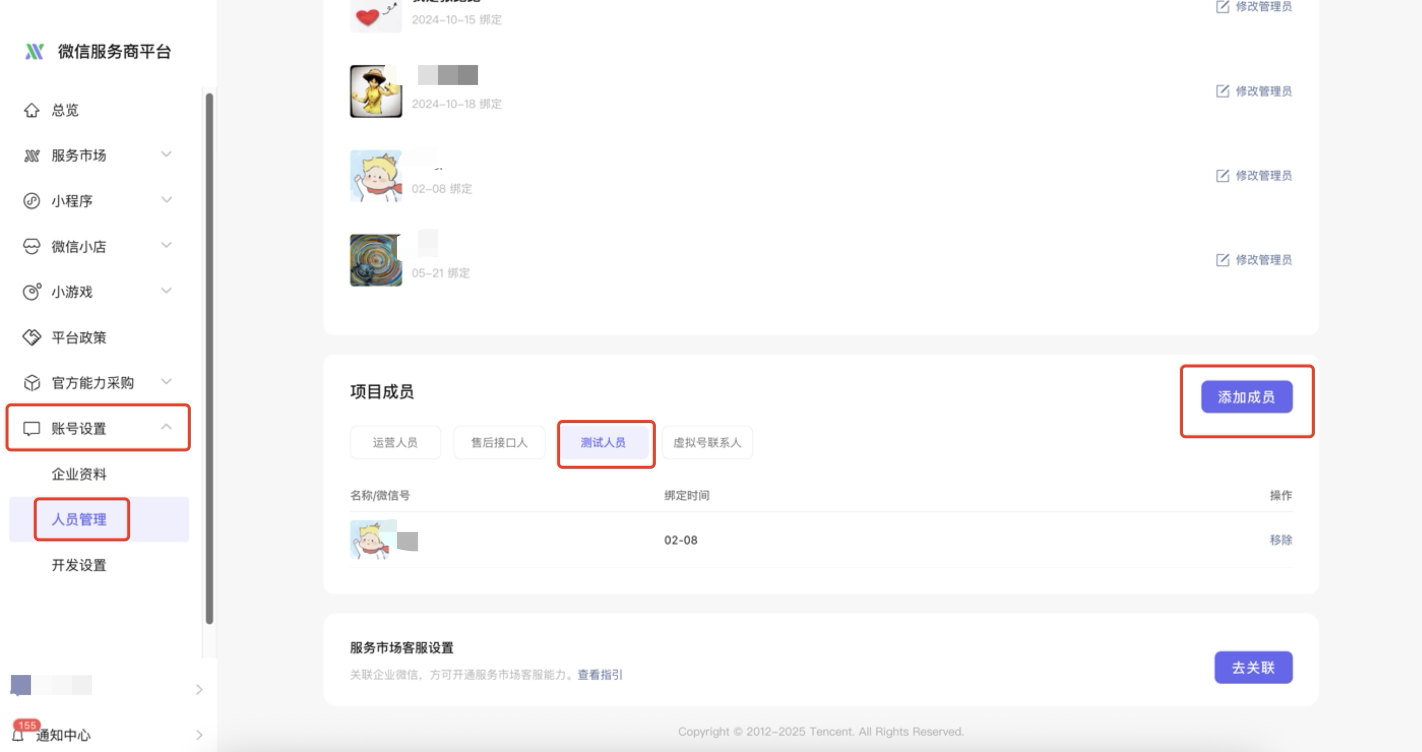Expand the 服务市场 chevron

[166, 155]
